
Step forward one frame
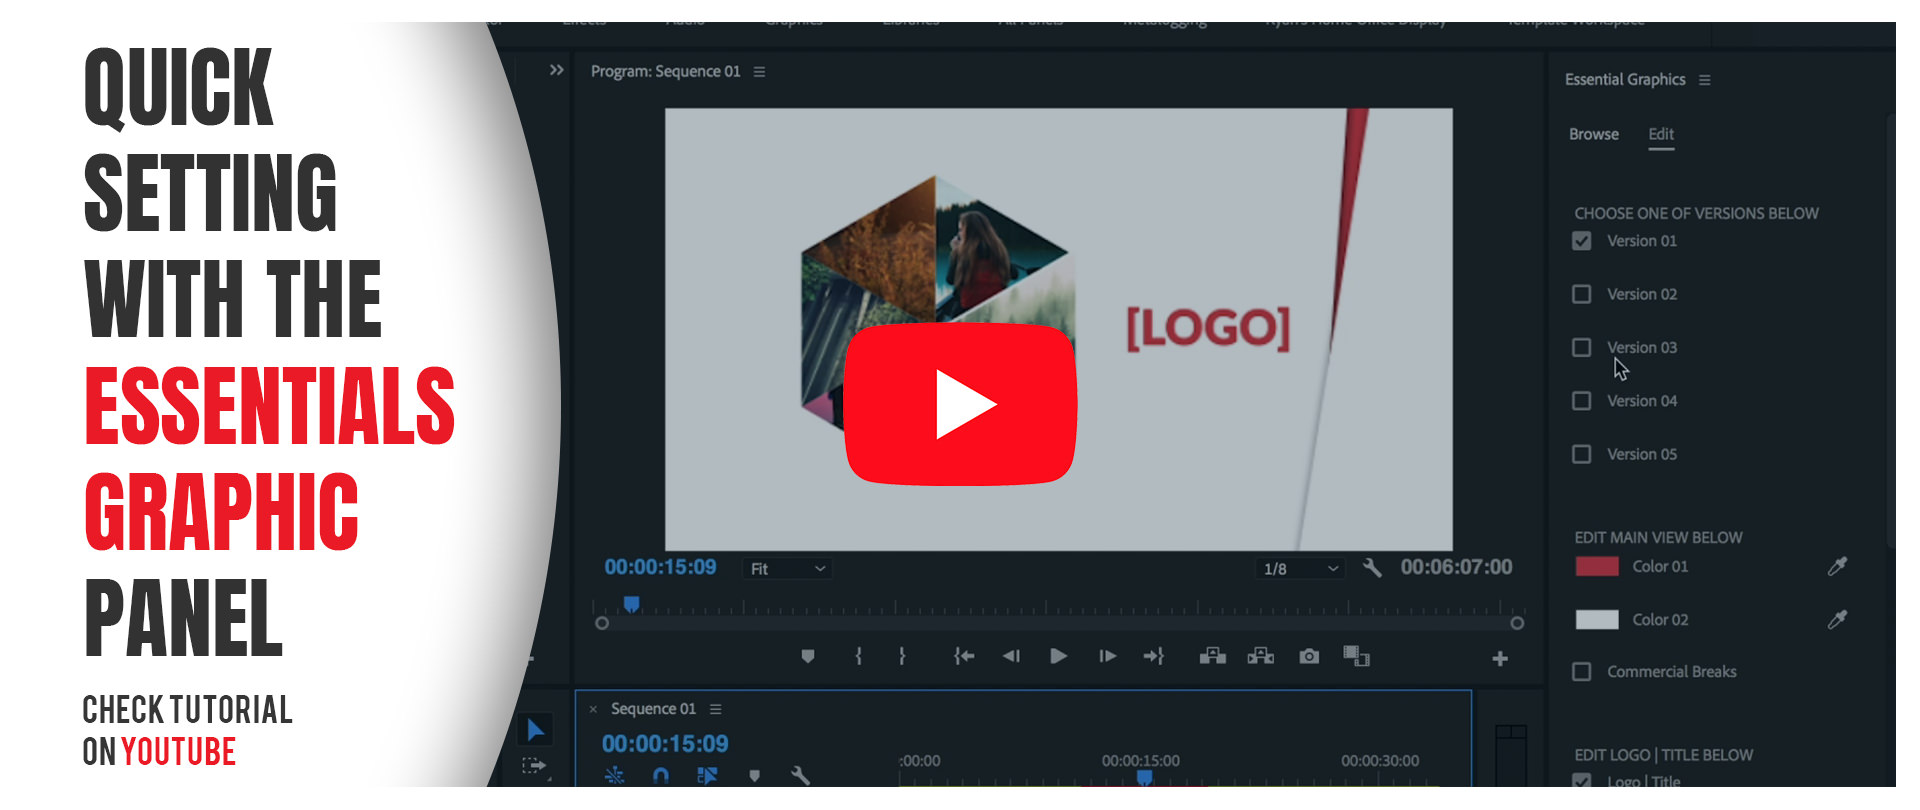click(x=1107, y=656)
